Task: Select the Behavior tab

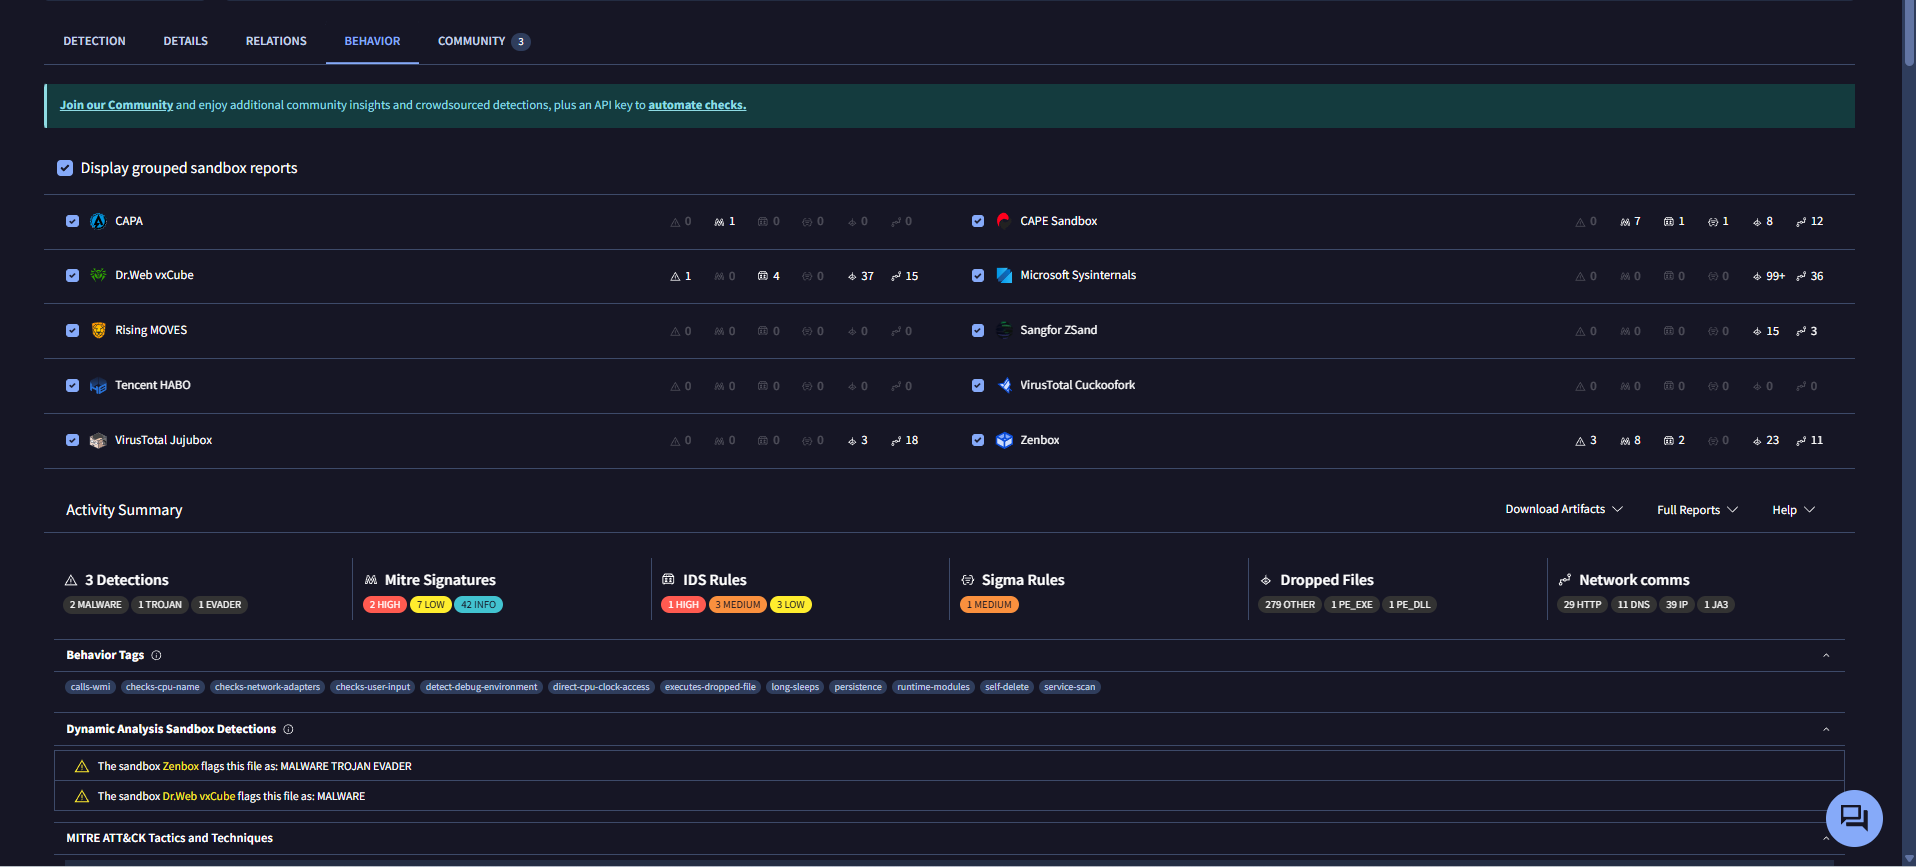Action: [372, 41]
